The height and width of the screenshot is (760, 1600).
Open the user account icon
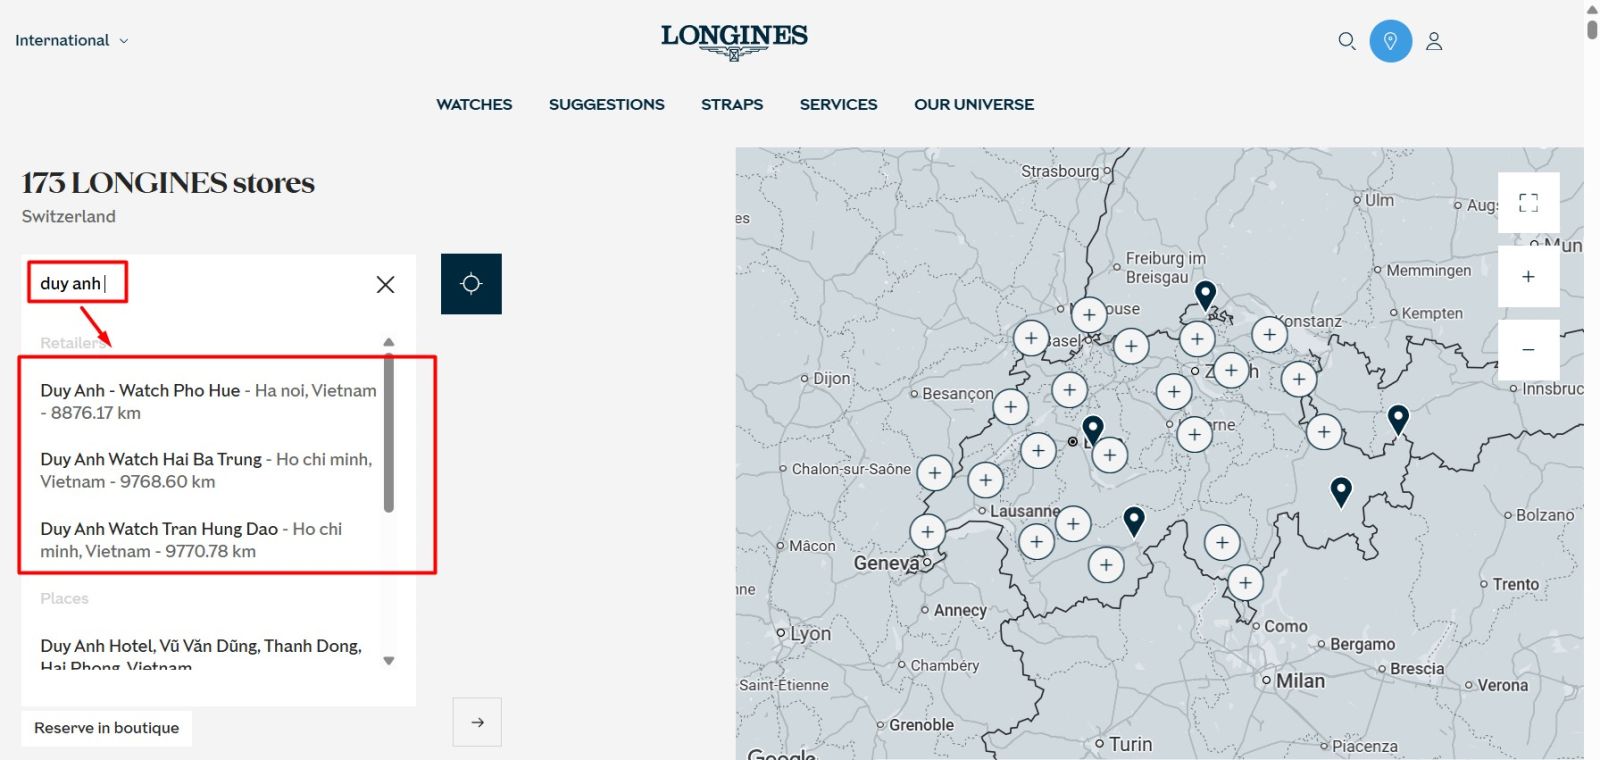tap(1434, 41)
